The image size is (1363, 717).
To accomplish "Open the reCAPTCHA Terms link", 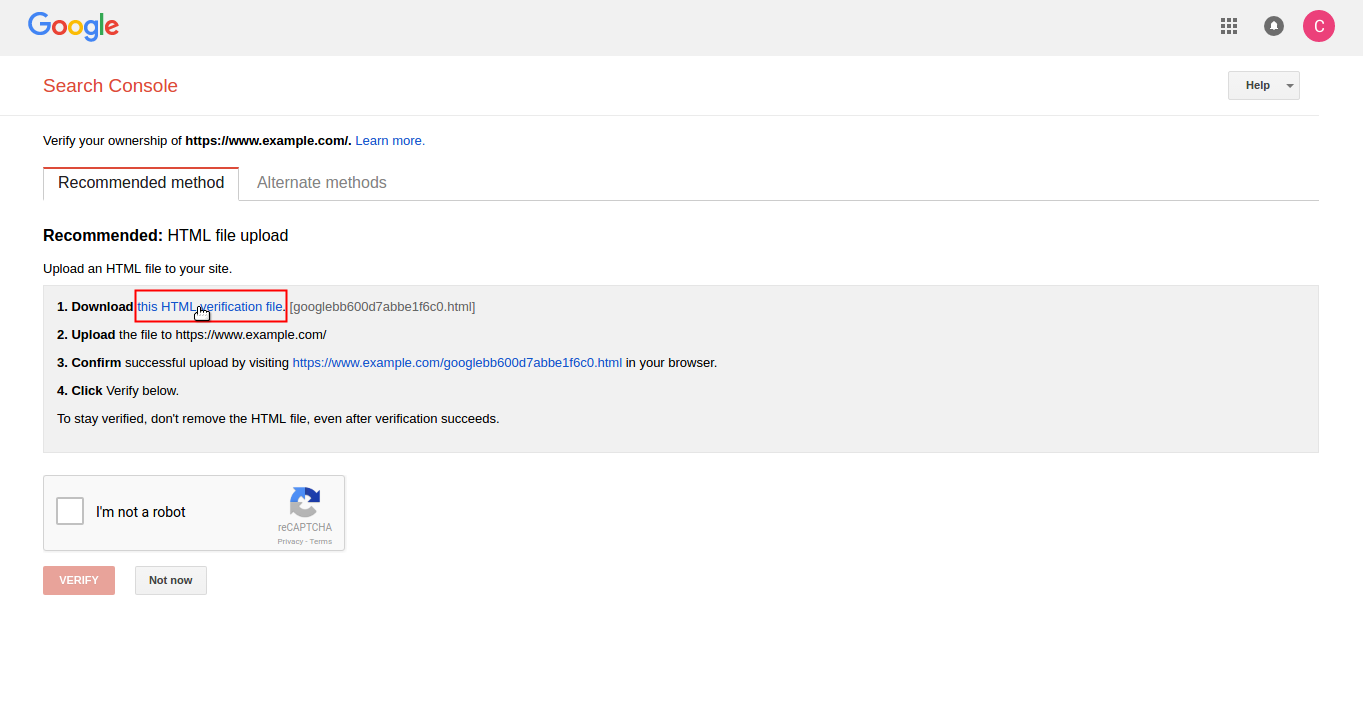I will click(321, 542).
